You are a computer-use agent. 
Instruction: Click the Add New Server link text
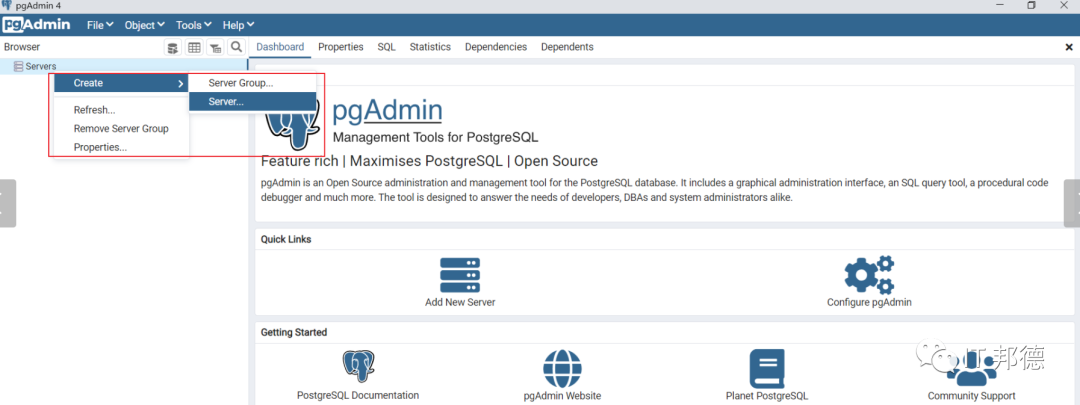pos(460,302)
